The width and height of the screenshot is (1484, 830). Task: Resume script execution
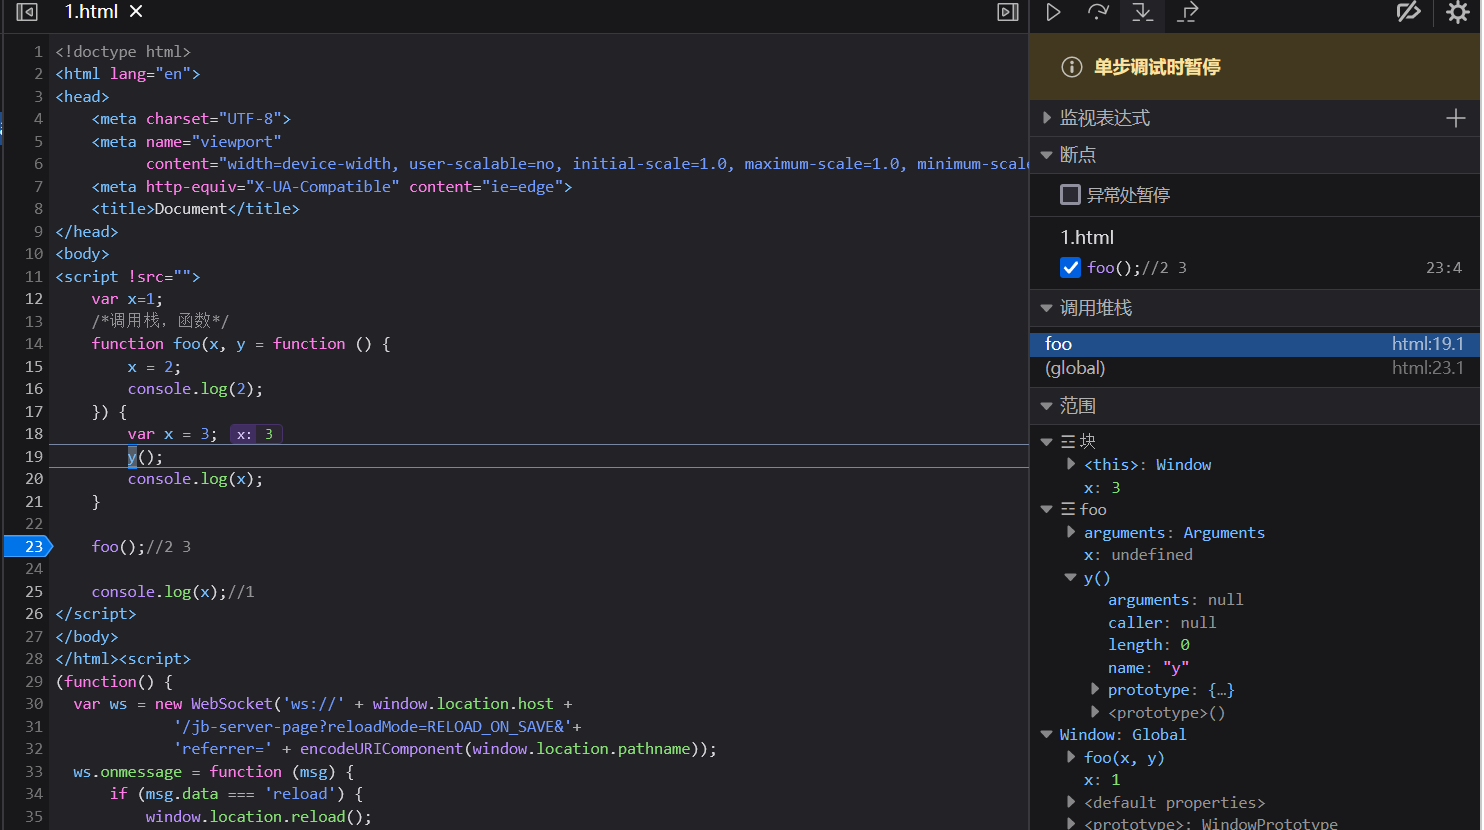[1053, 12]
